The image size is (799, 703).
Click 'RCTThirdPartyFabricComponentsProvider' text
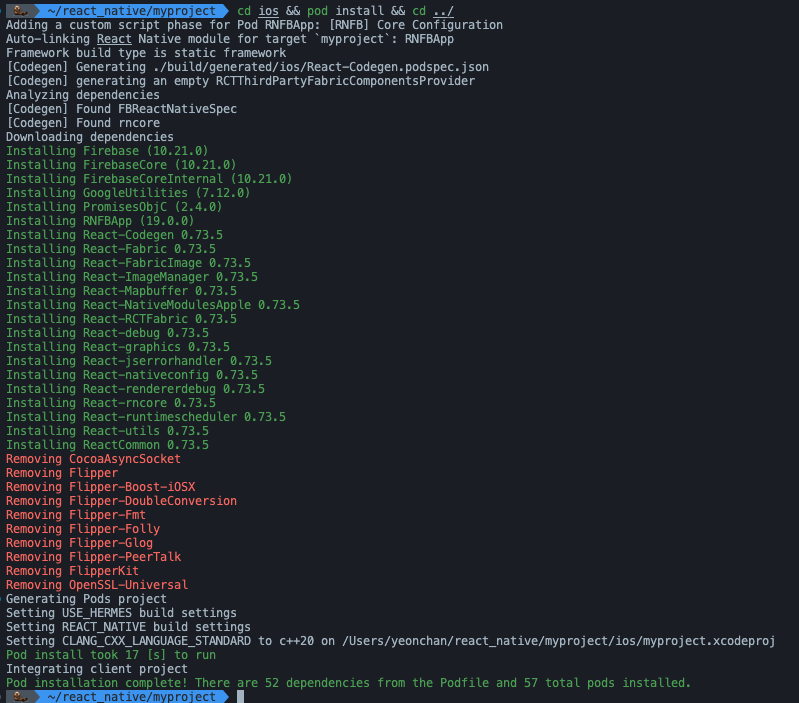345,81
